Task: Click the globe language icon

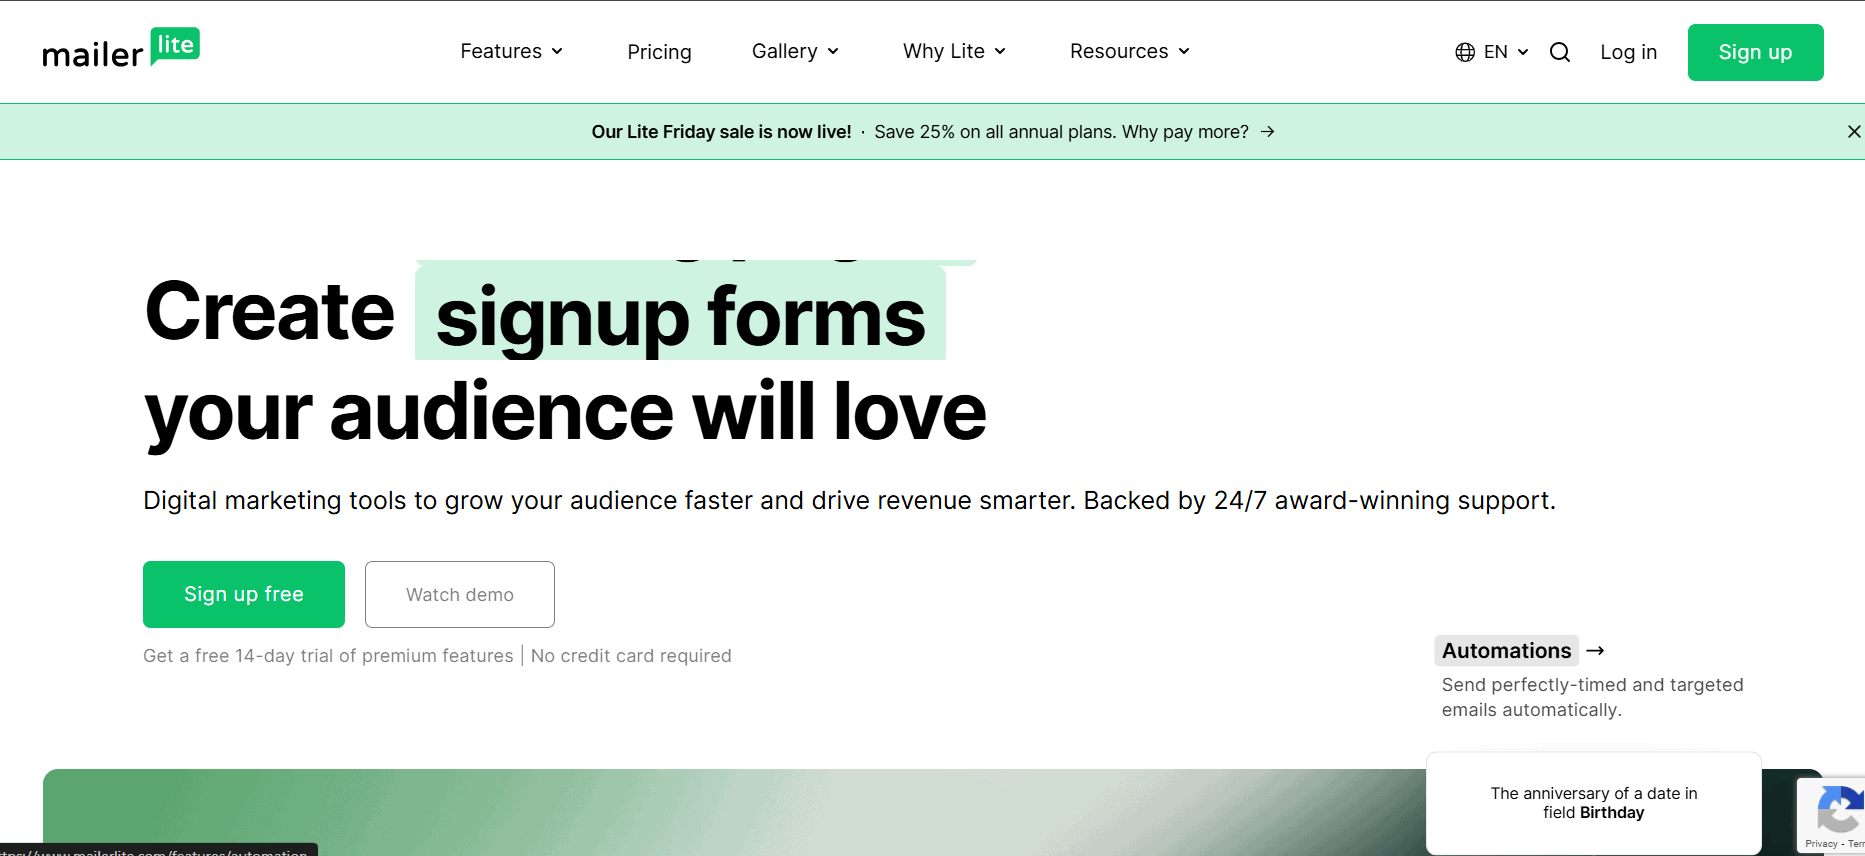Action: pos(1465,52)
